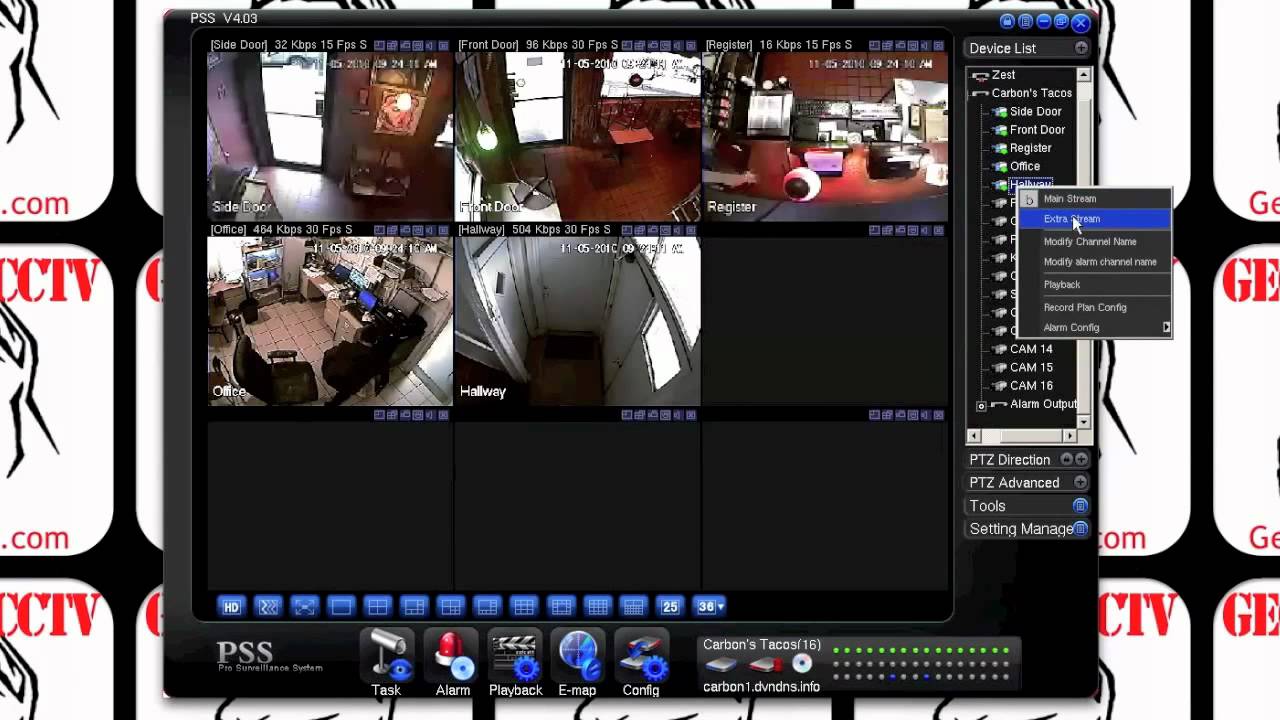Select Office camera in device tree
The height and width of the screenshot is (720, 1280).
[x=1024, y=166]
